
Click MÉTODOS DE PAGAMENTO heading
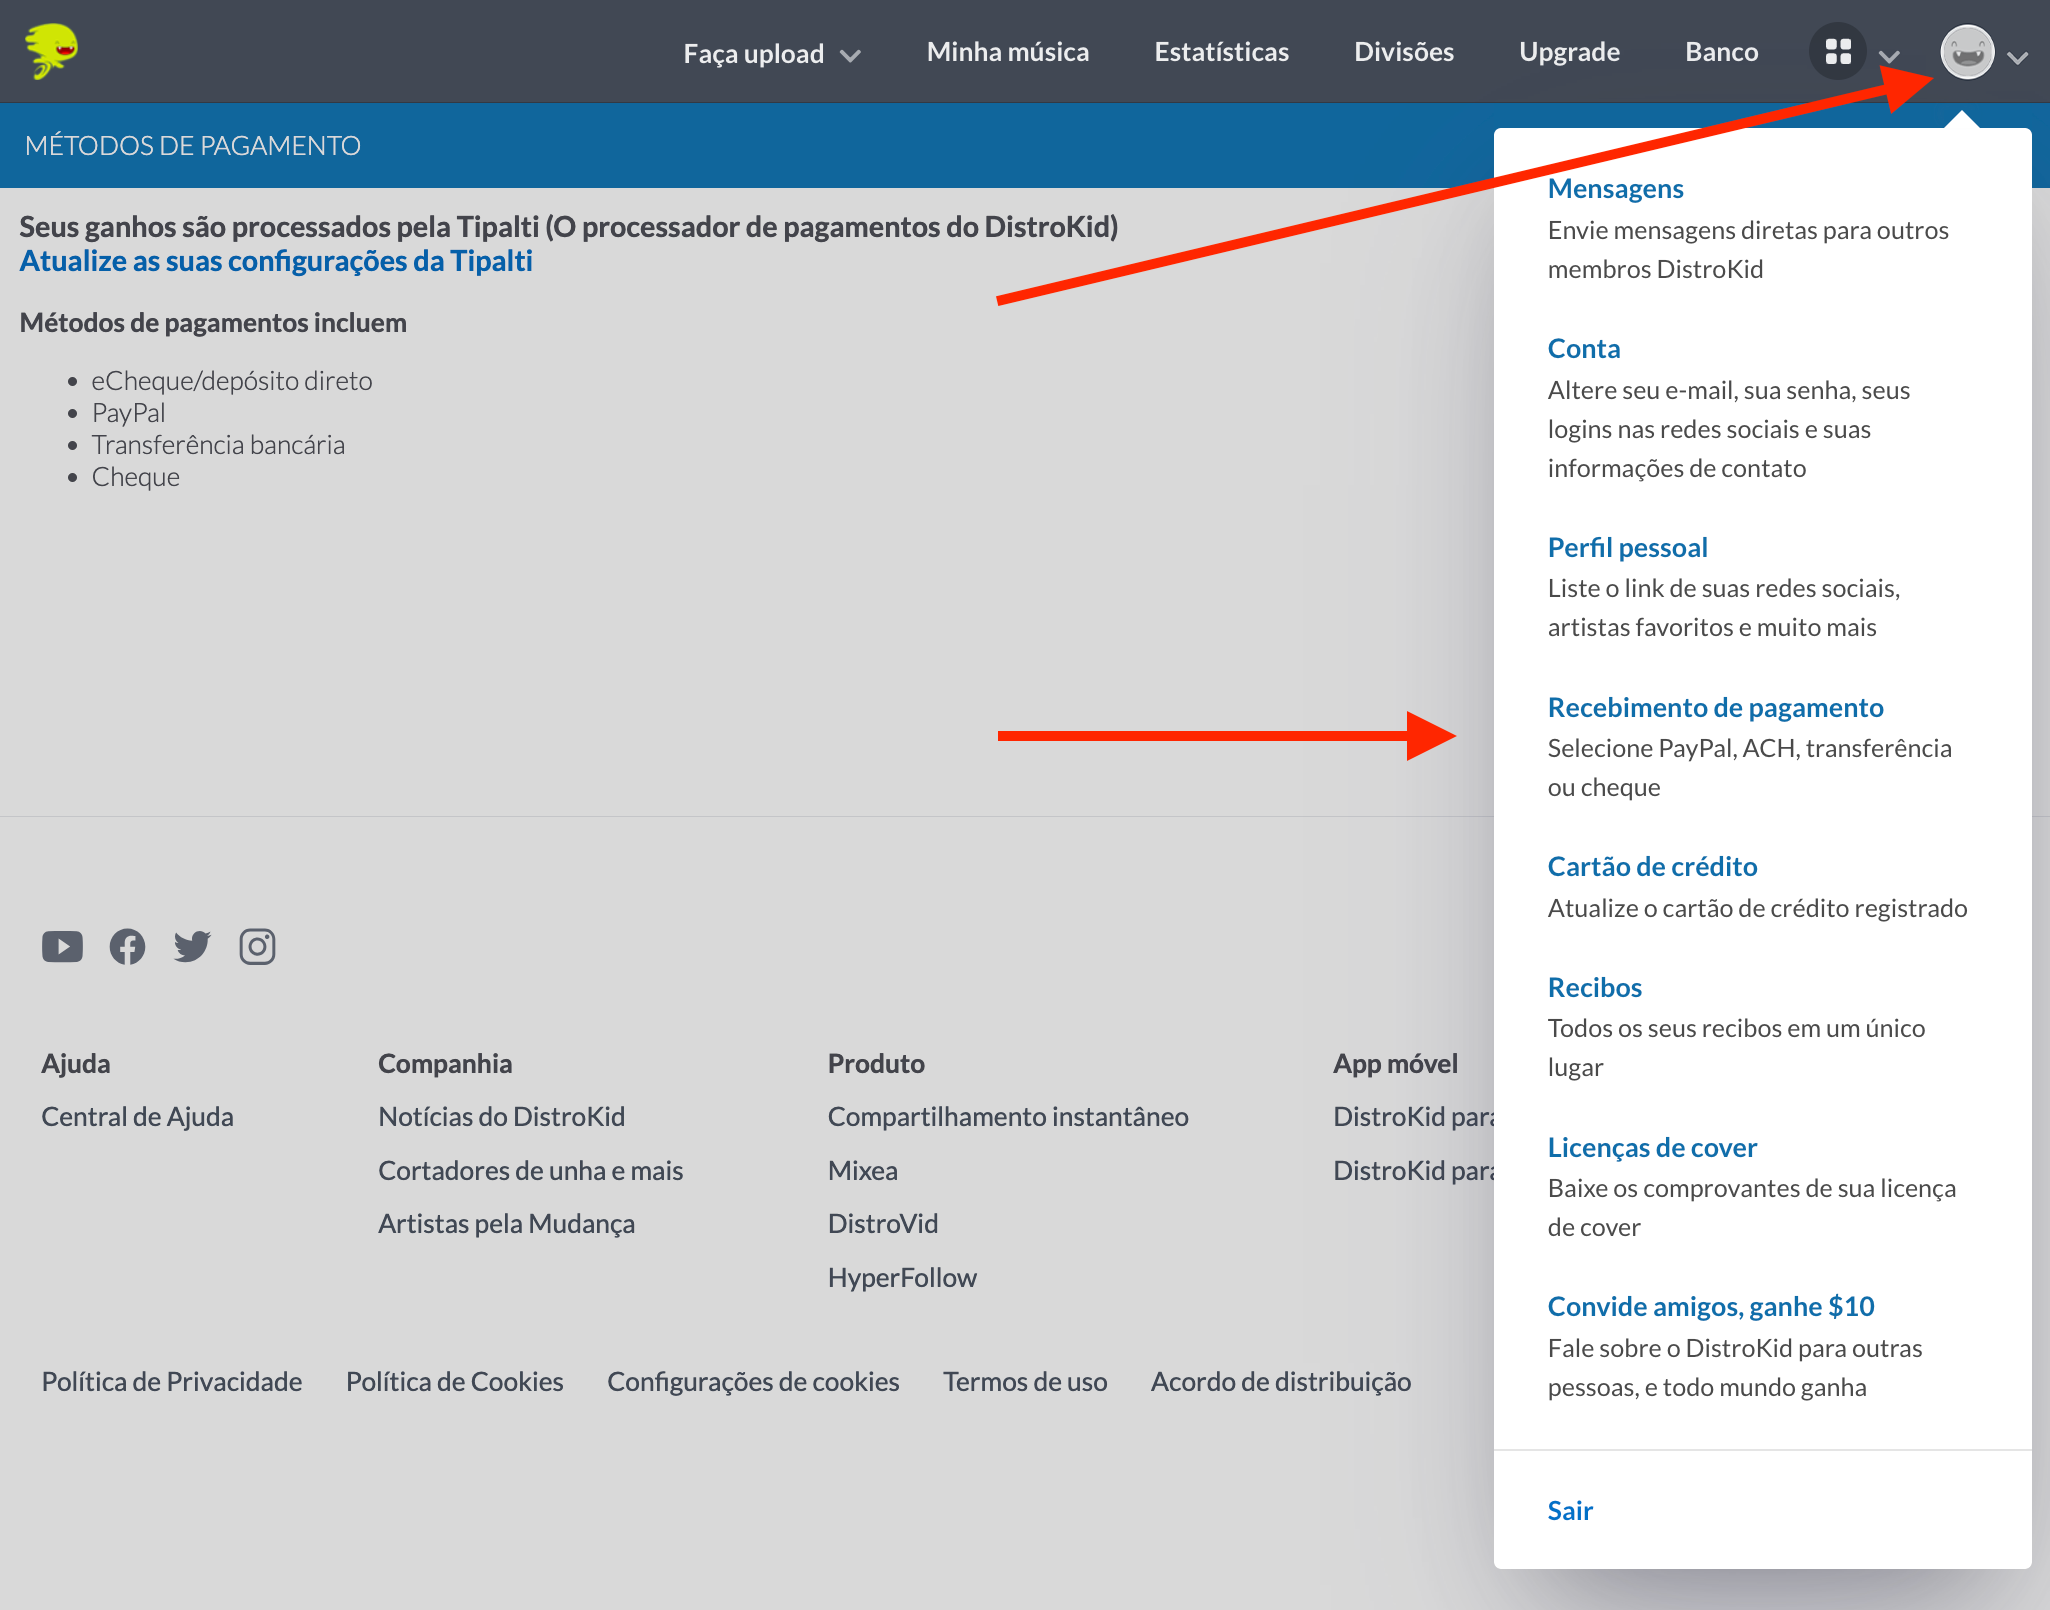pyautogui.click(x=193, y=145)
